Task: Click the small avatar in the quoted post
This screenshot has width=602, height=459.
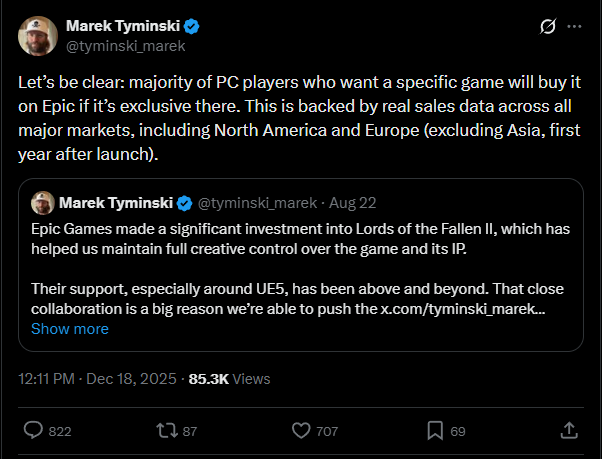Action: 43,204
